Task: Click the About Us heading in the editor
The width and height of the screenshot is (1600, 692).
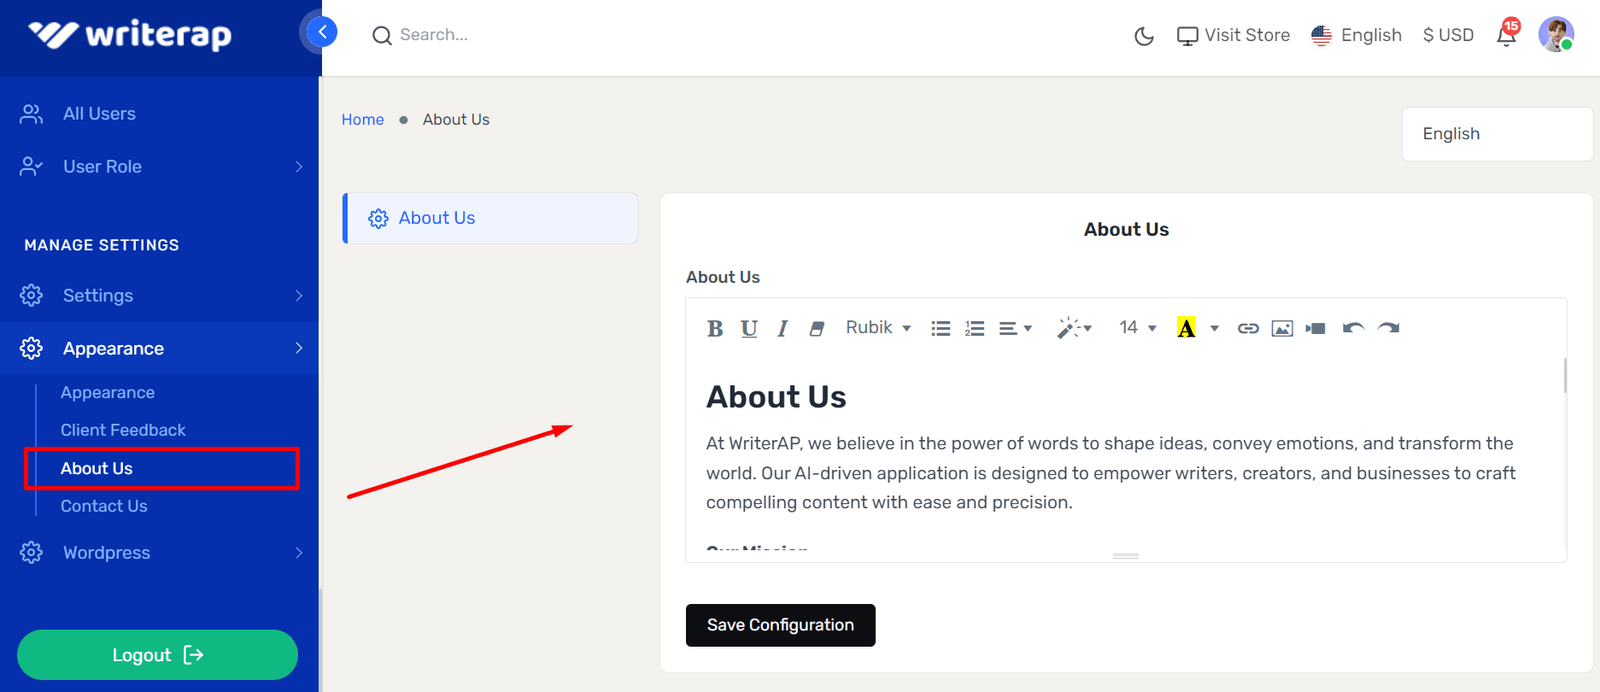Action: (776, 397)
